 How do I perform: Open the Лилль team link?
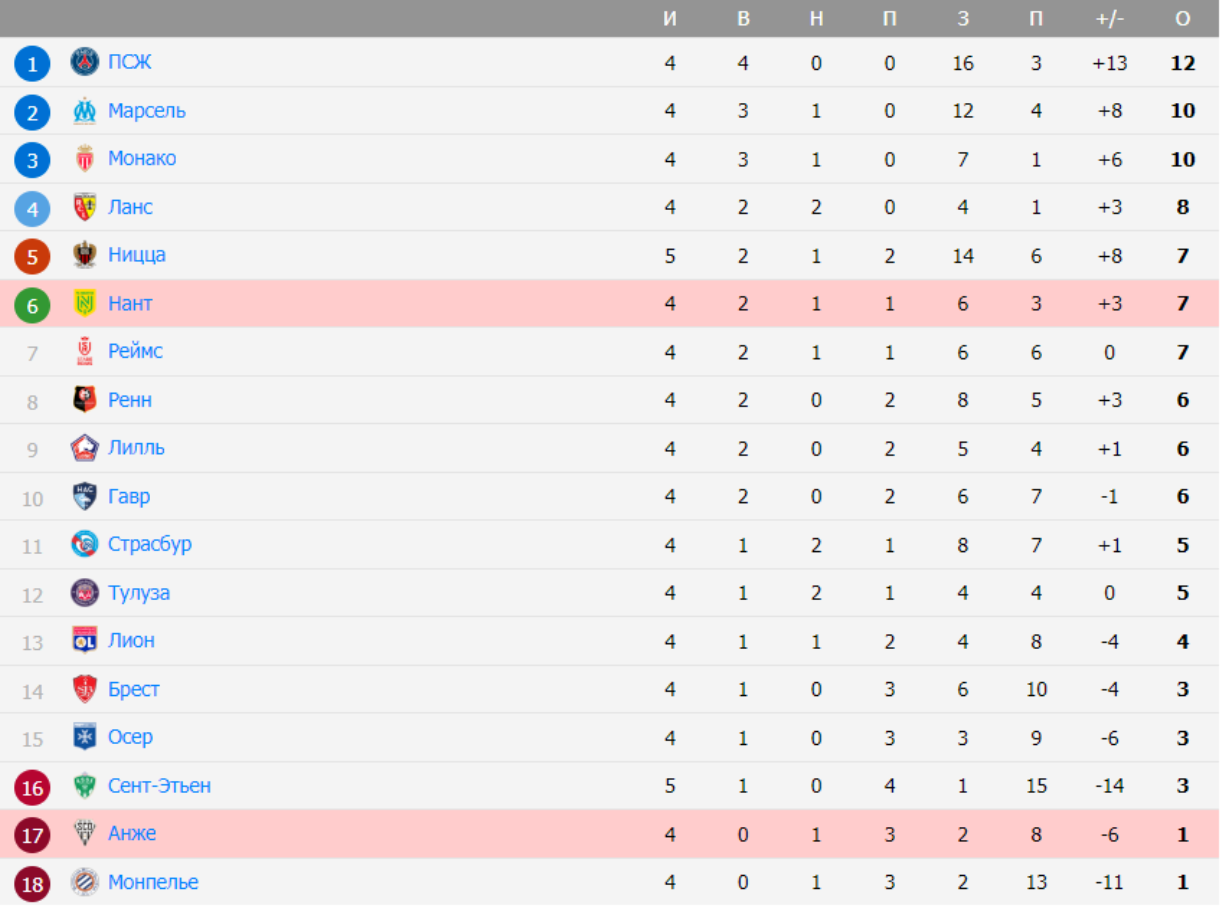point(136,447)
